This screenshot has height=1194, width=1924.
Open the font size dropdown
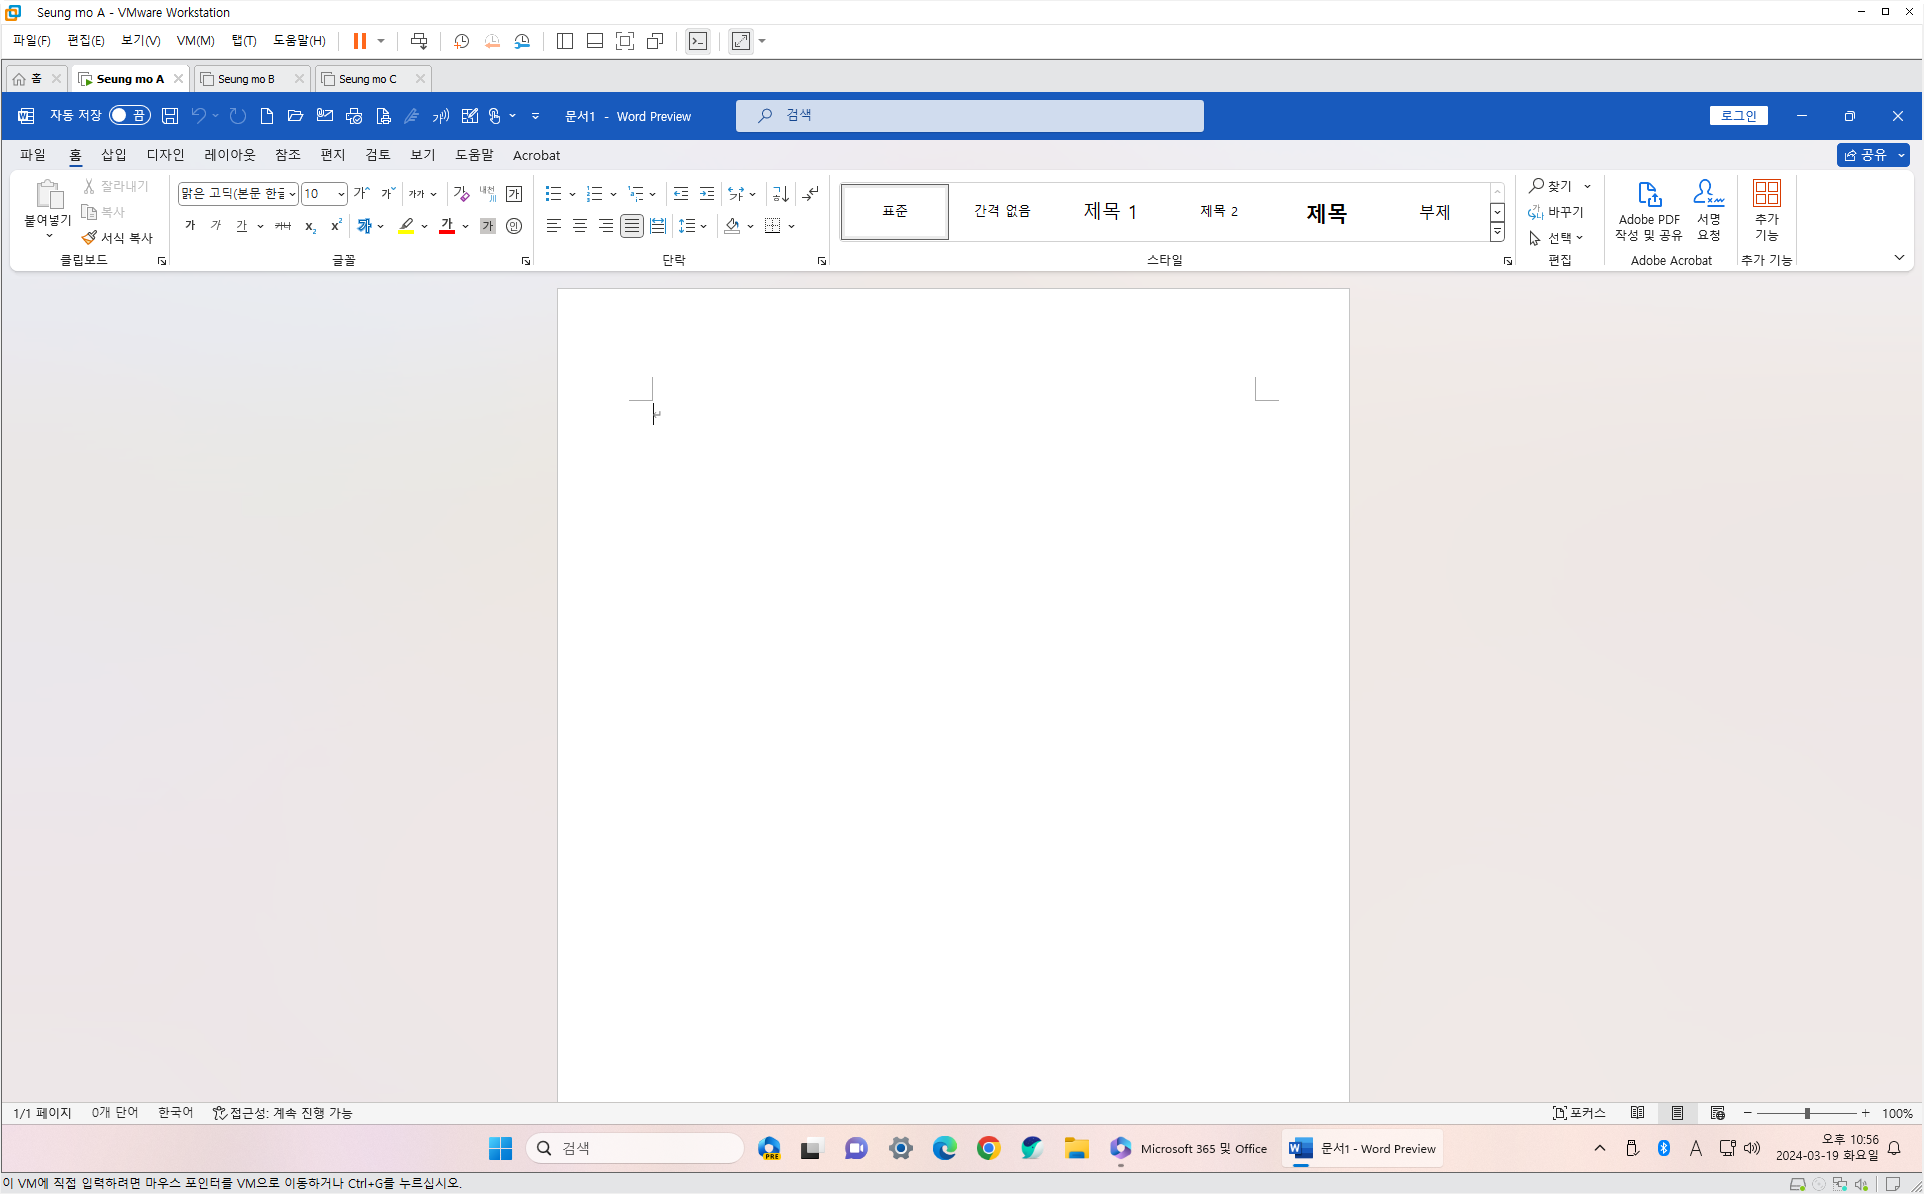[x=341, y=194]
